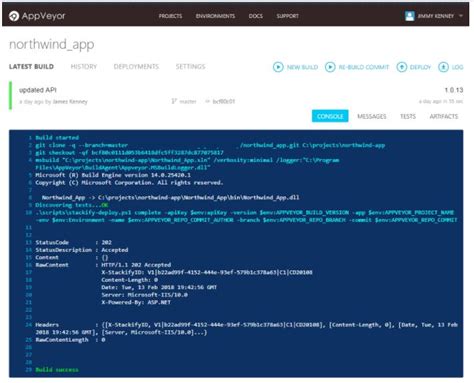Open the Docs menu item
474x383 pixels.
tap(256, 16)
